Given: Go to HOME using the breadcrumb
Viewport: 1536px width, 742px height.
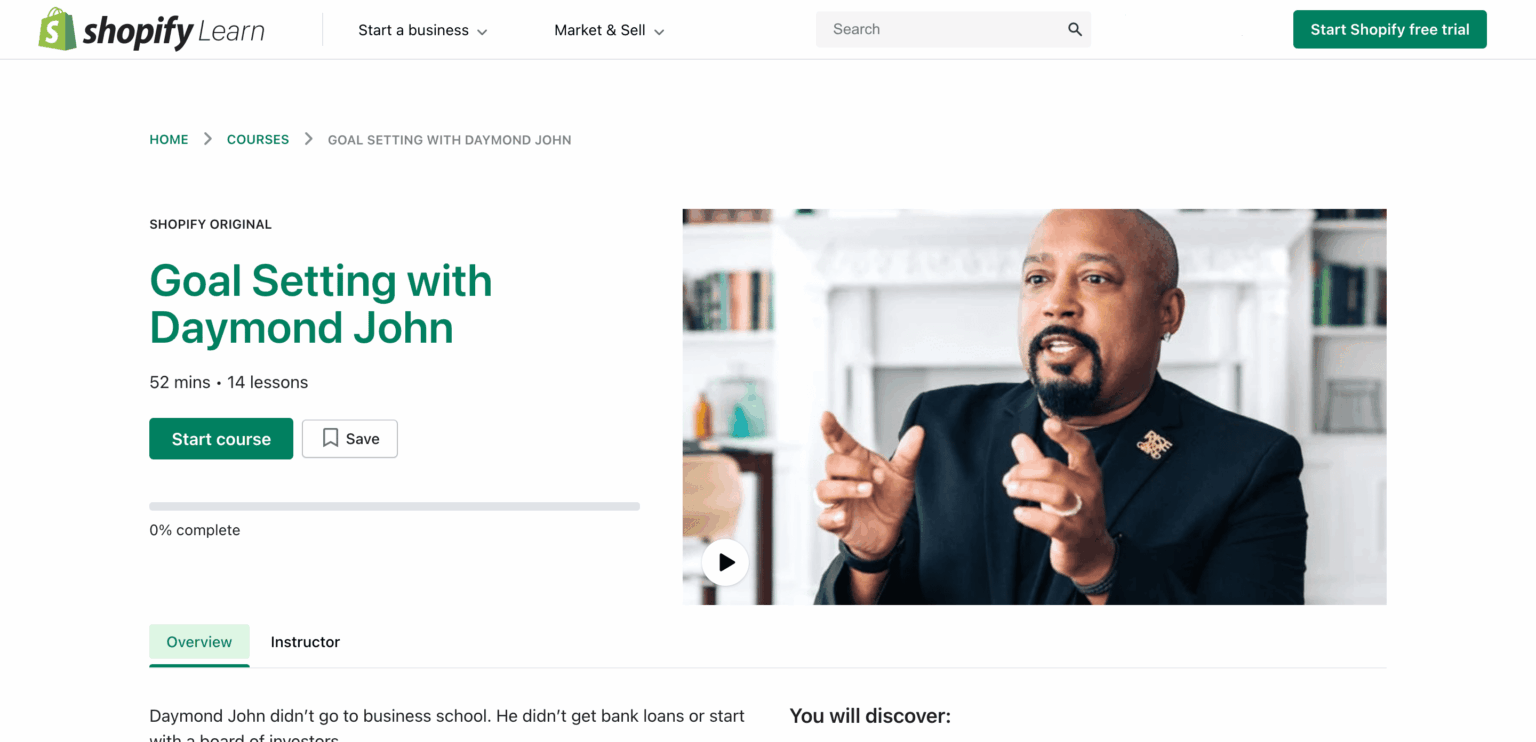Looking at the screenshot, I should [168, 139].
